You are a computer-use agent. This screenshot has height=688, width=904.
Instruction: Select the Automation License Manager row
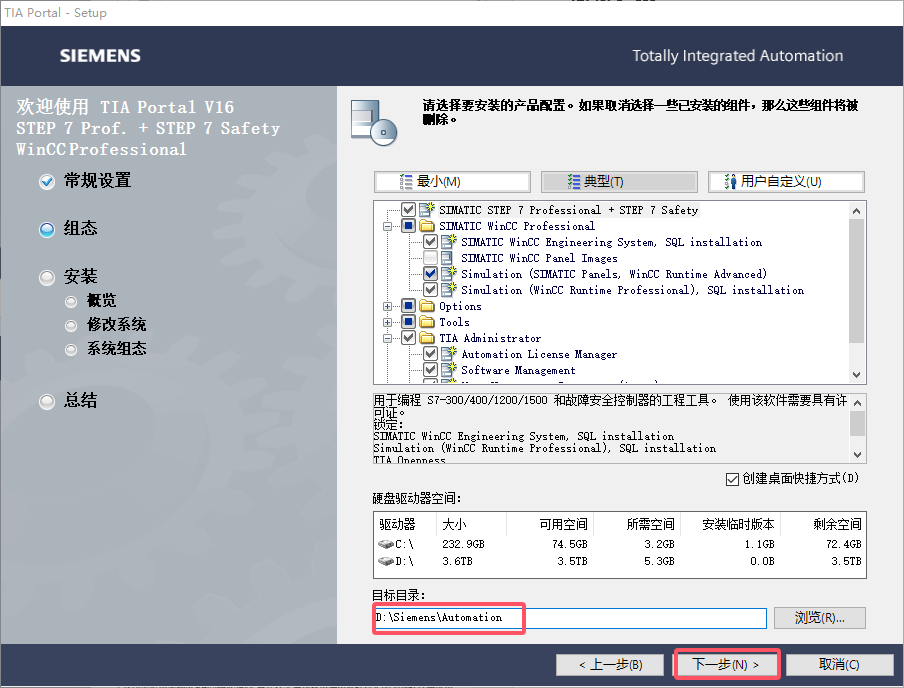(539, 354)
